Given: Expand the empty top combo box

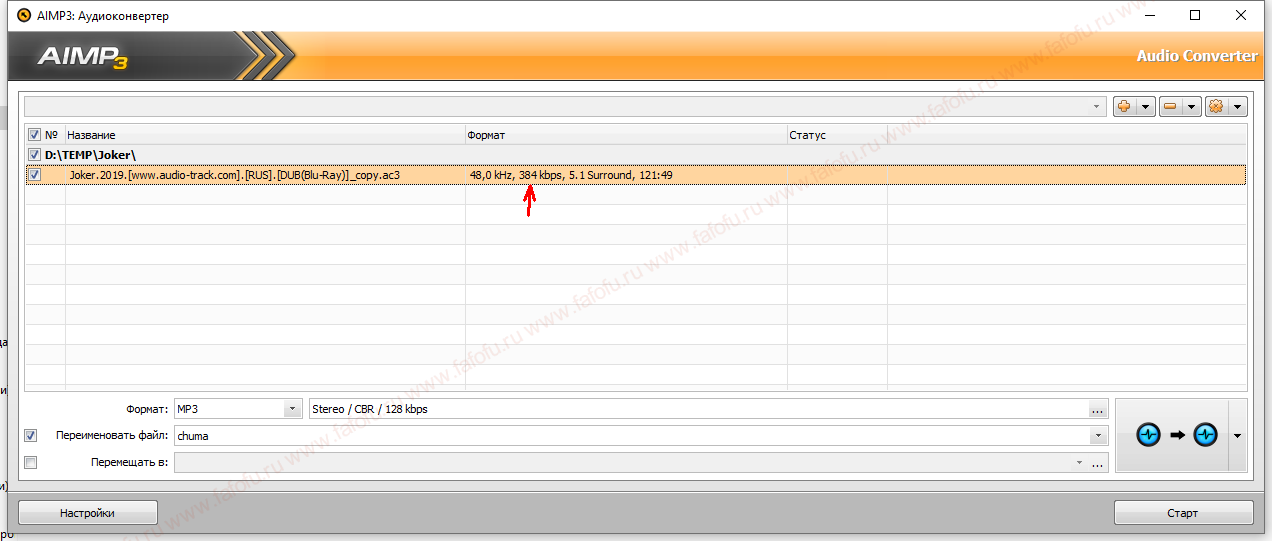Looking at the screenshot, I should tap(1097, 106).
